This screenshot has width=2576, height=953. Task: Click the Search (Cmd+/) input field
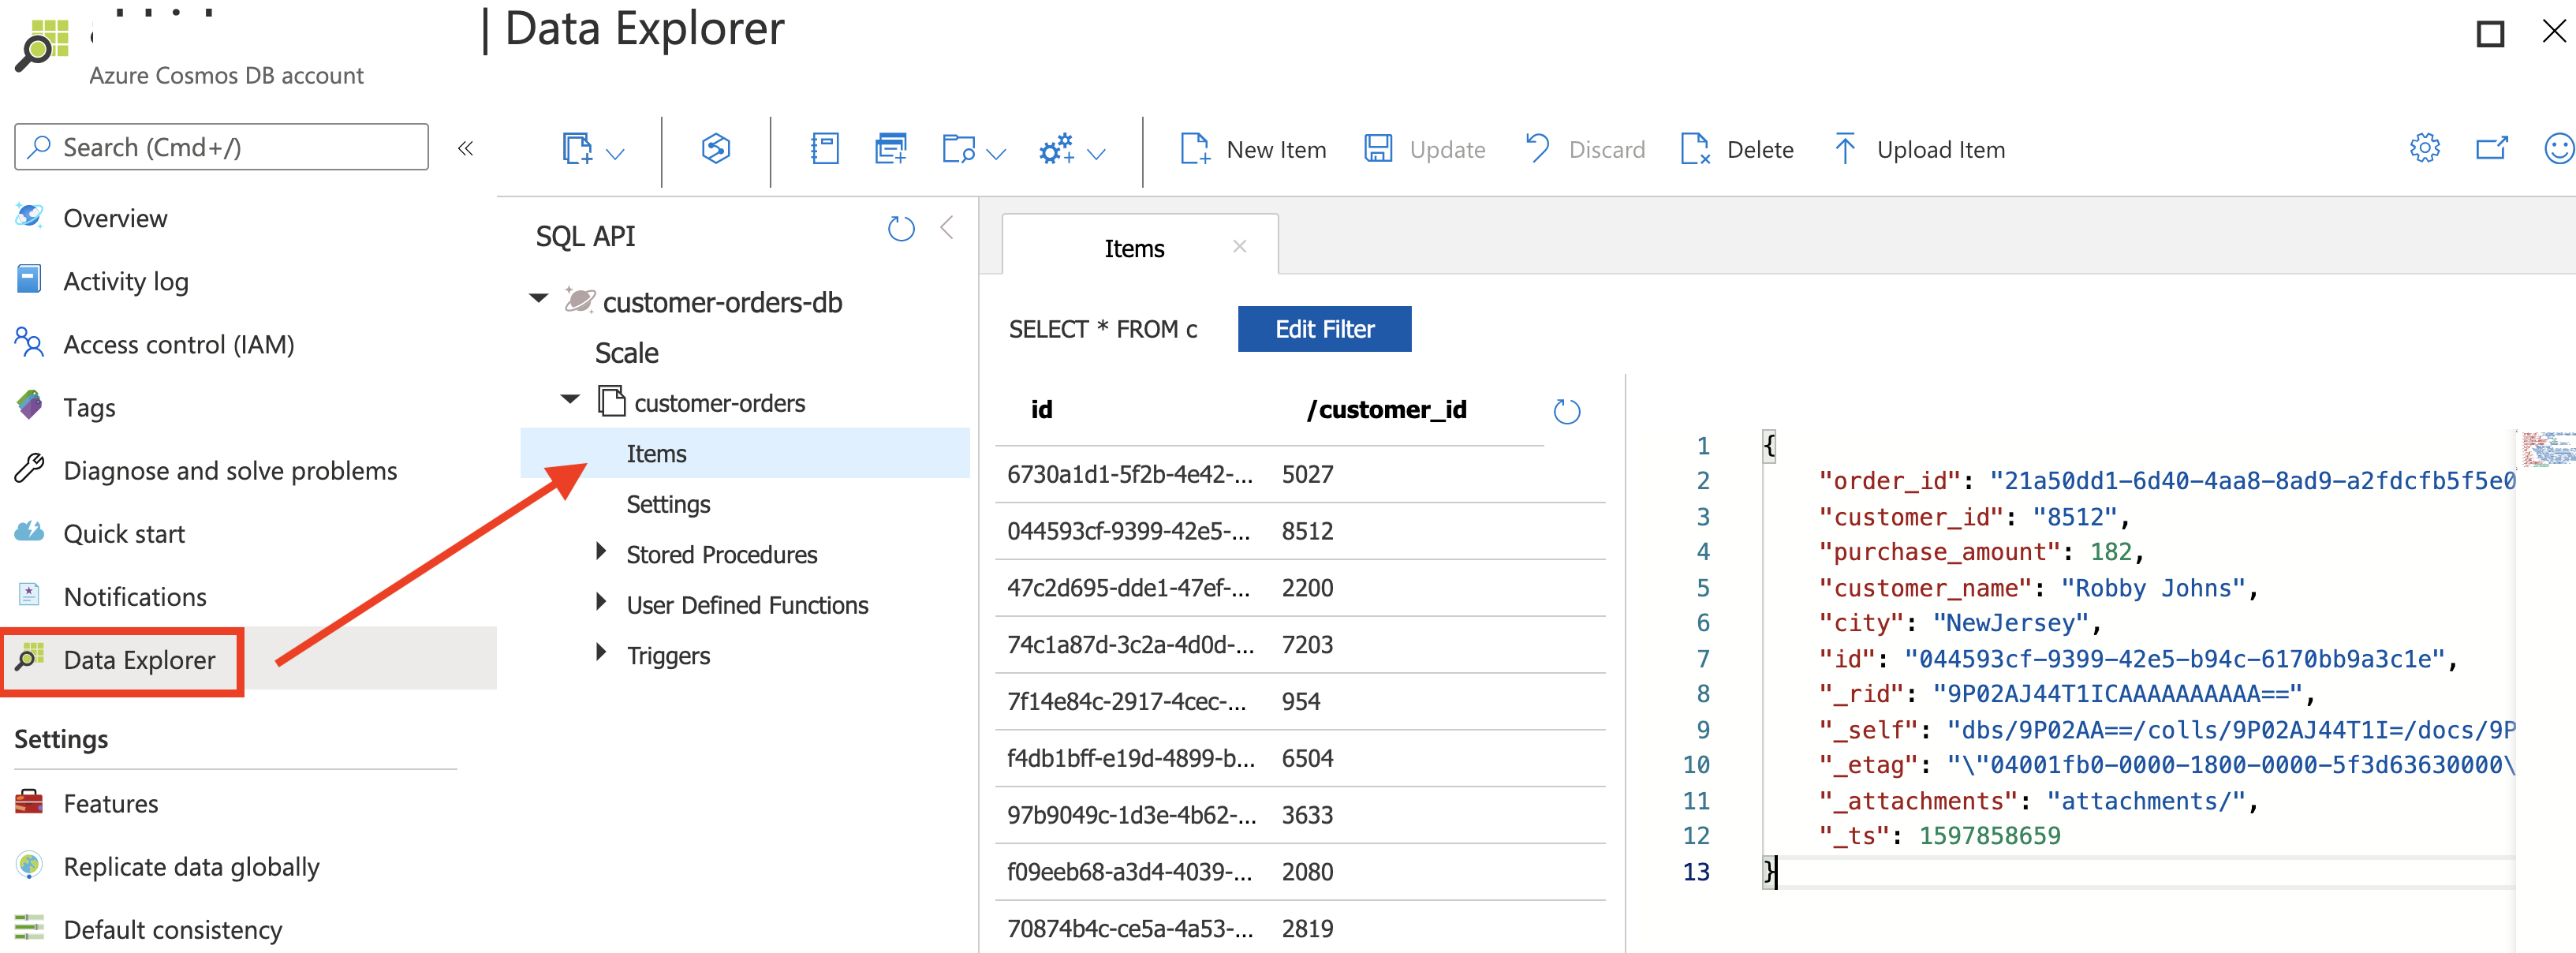point(222,148)
